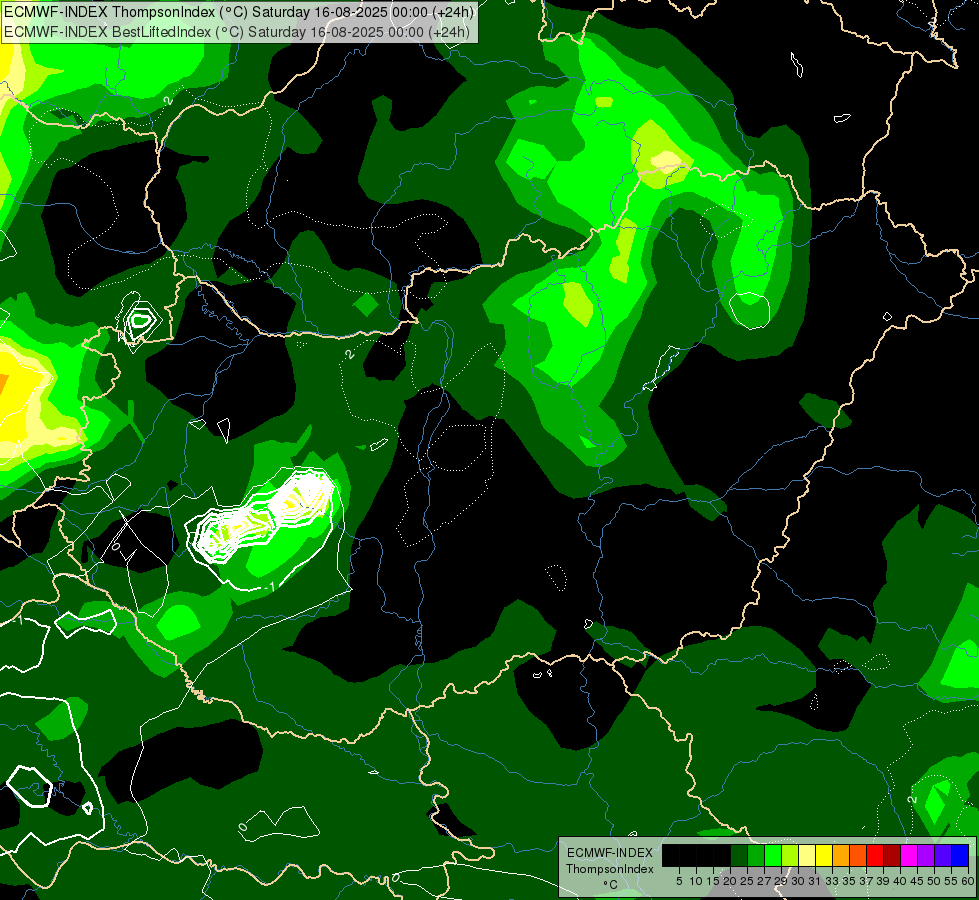
Task: Click the legend tick value 31
Action: point(815,881)
